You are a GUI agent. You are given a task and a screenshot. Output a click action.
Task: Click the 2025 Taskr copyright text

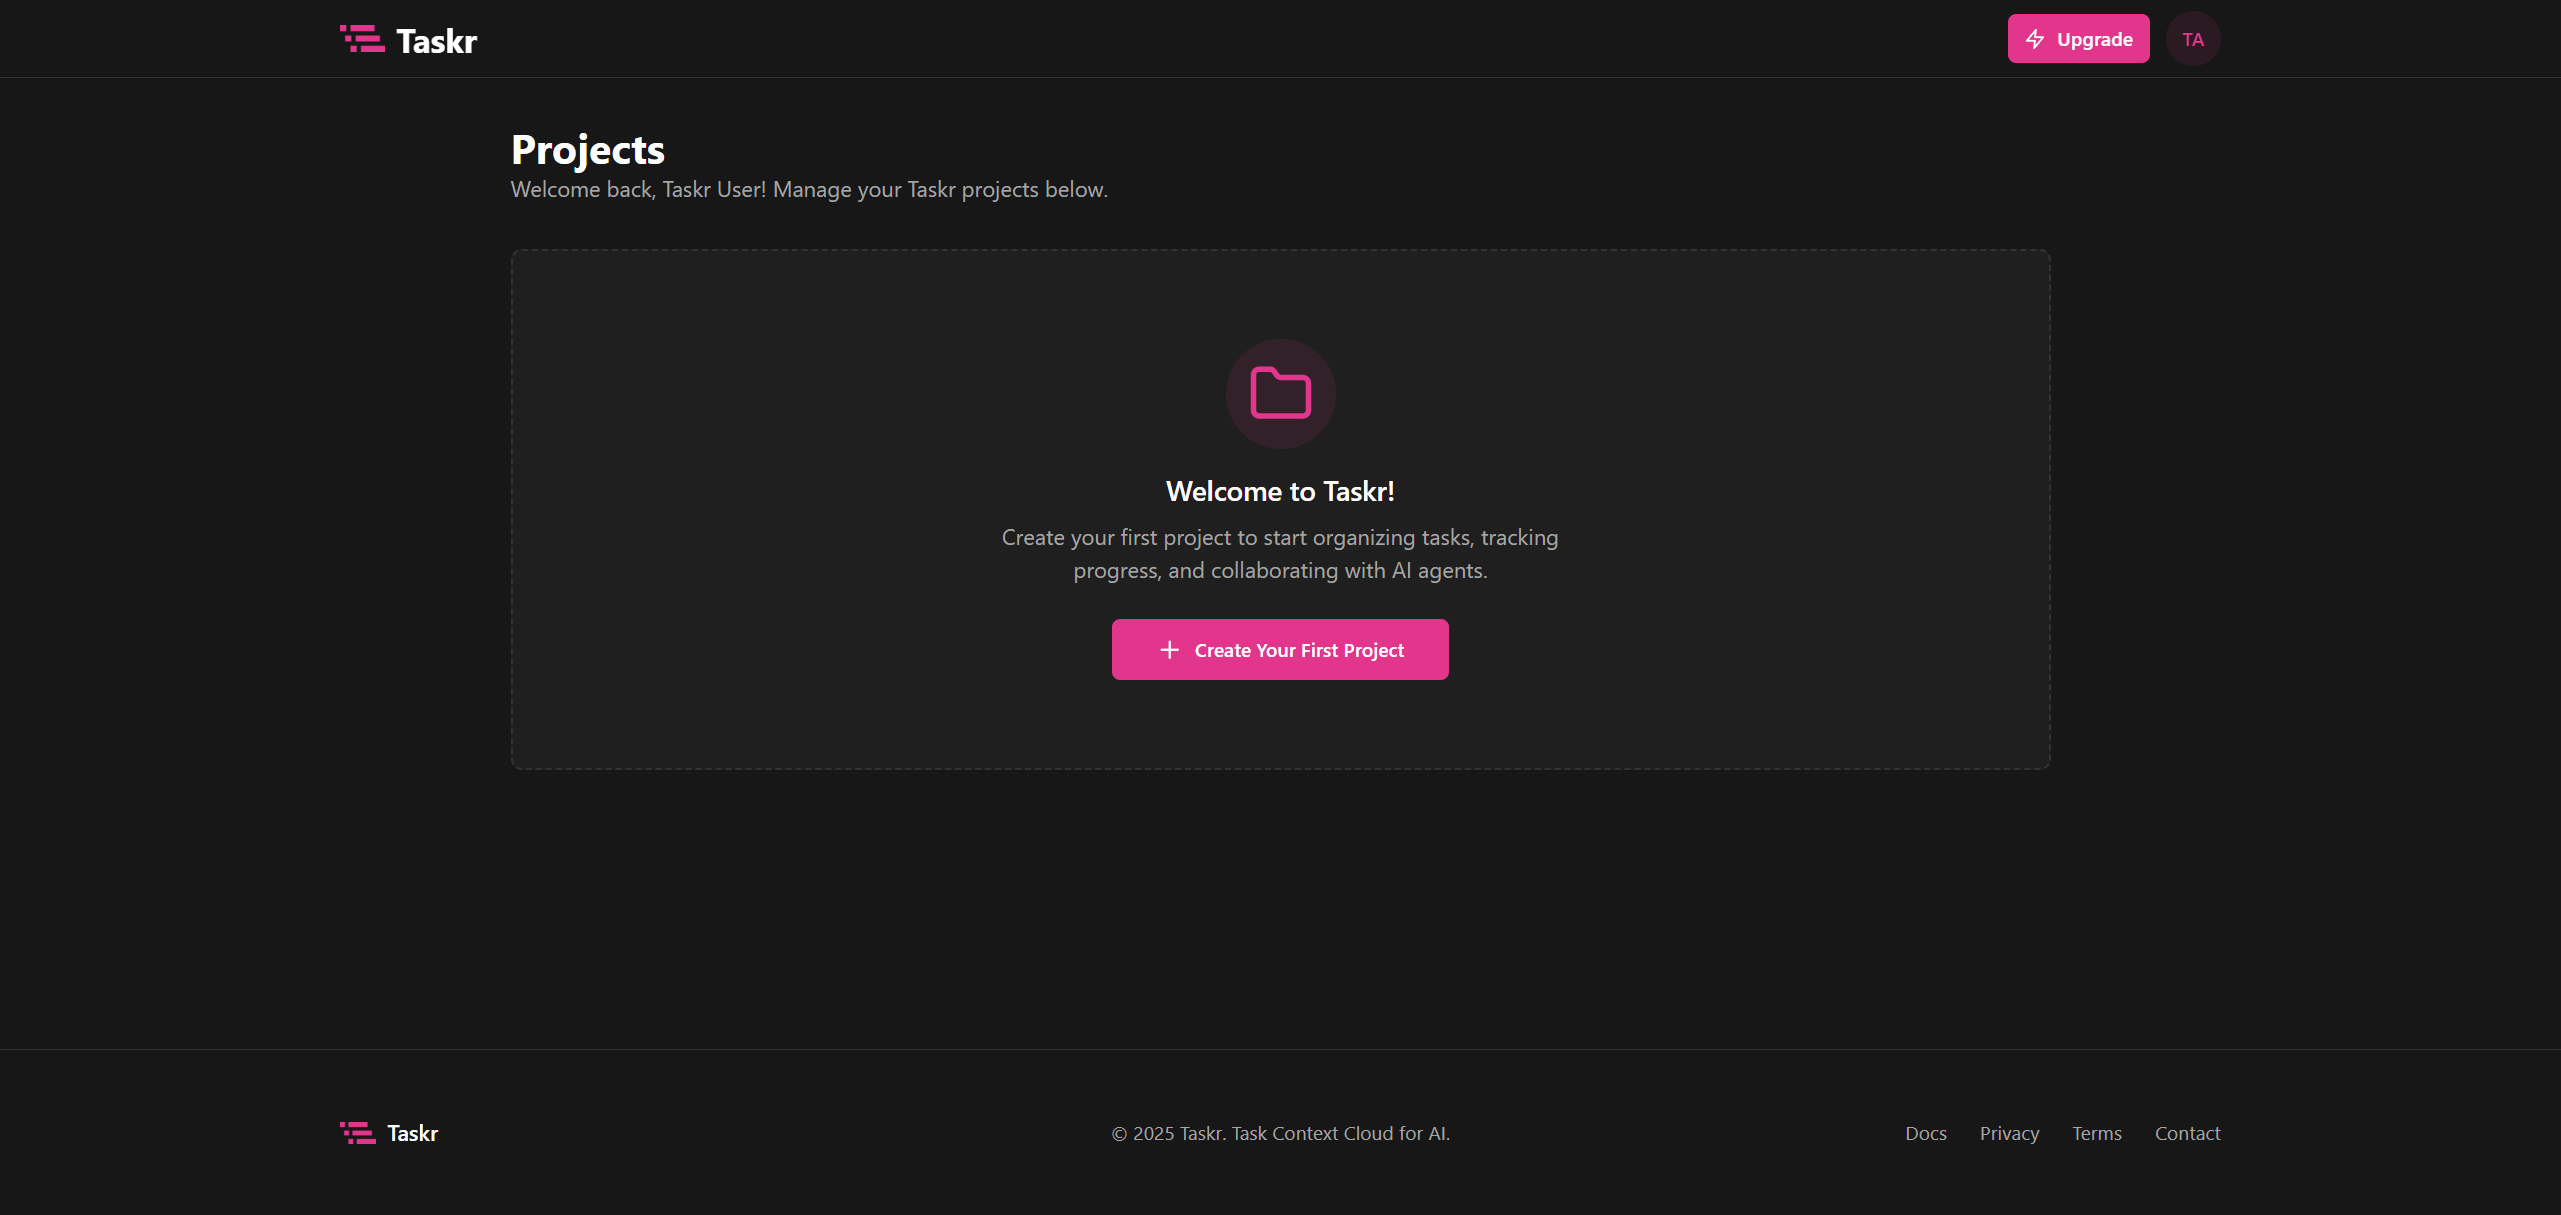pos(1280,1133)
